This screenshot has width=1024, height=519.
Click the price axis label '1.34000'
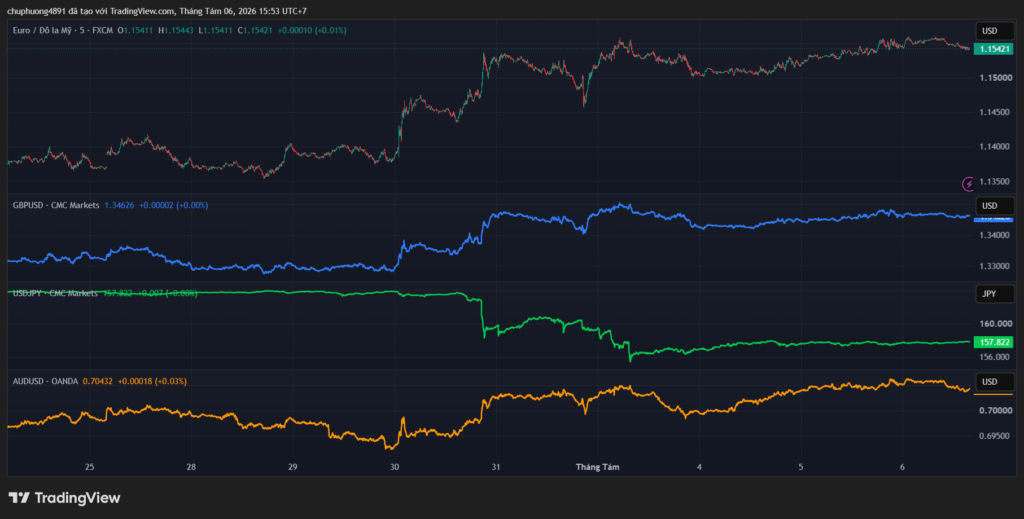pyautogui.click(x=993, y=235)
